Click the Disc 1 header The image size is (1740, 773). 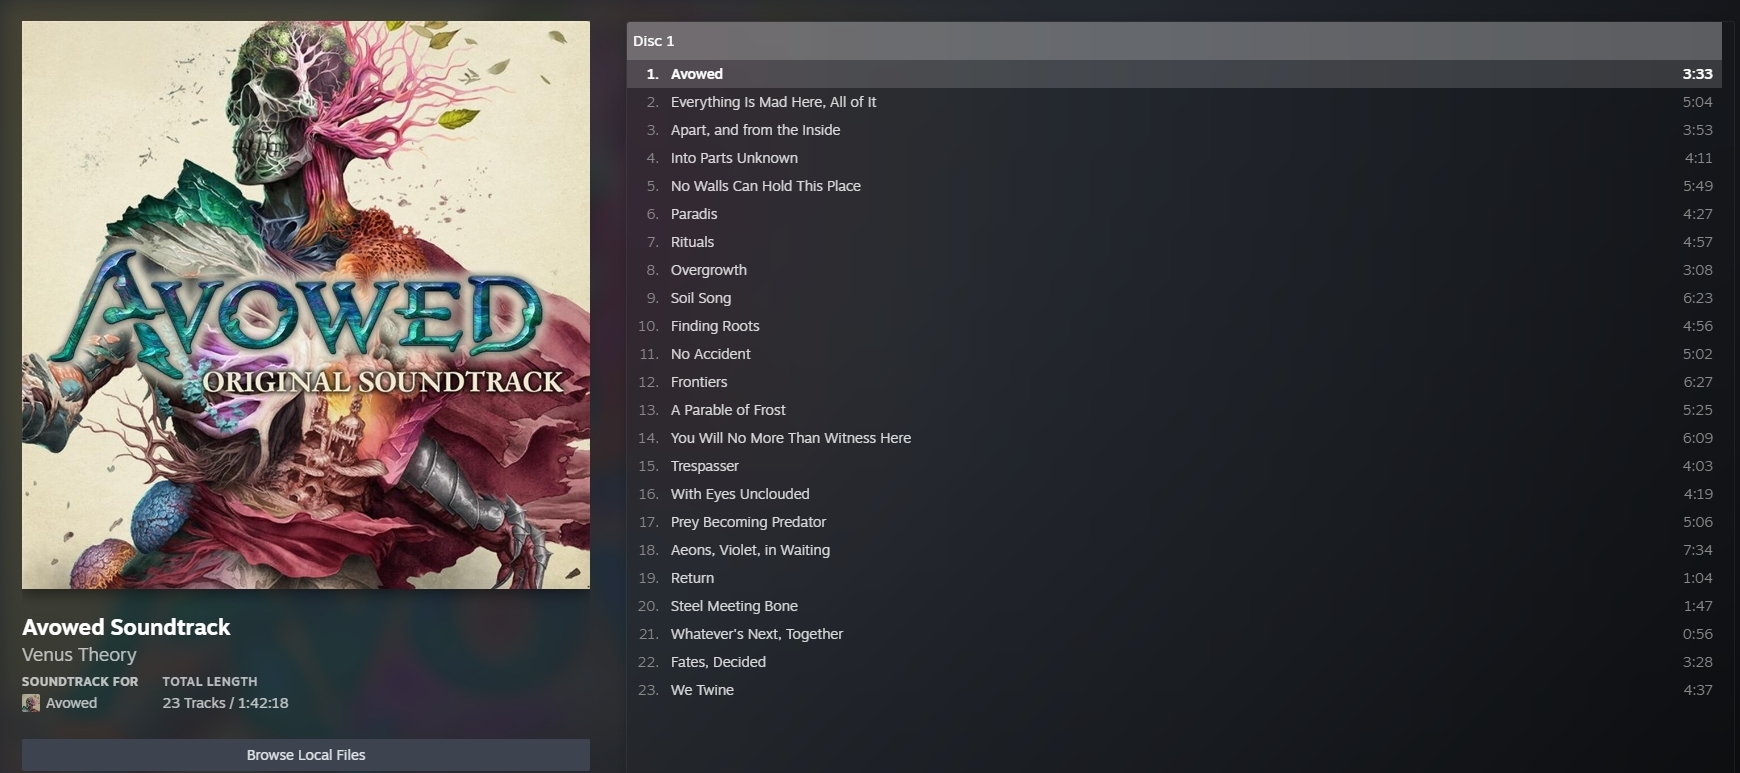(1174, 41)
